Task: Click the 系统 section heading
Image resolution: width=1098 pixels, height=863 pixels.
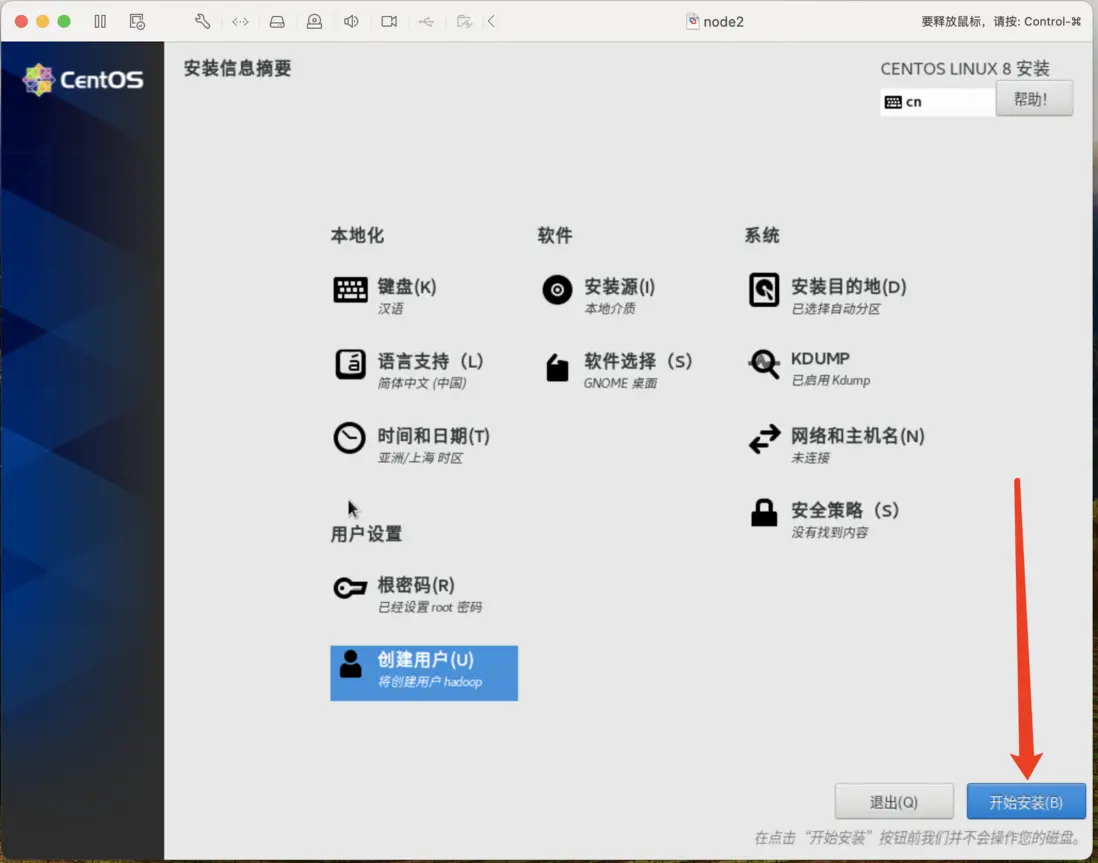Action: coord(762,235)
